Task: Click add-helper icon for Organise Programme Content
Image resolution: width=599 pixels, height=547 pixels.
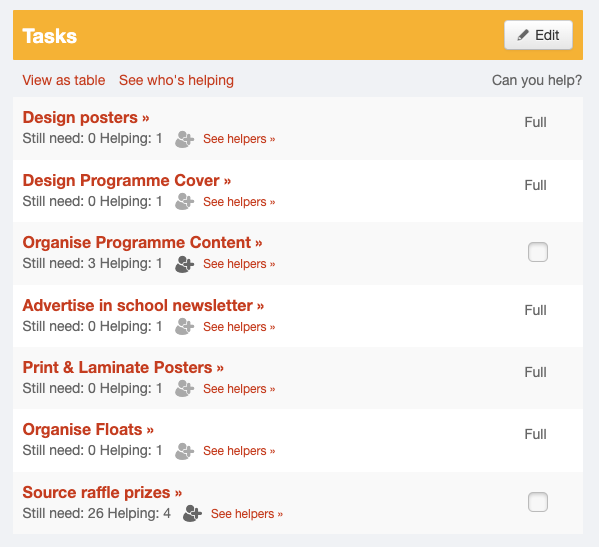Action: pyautogui.click(x=185, y=264)
